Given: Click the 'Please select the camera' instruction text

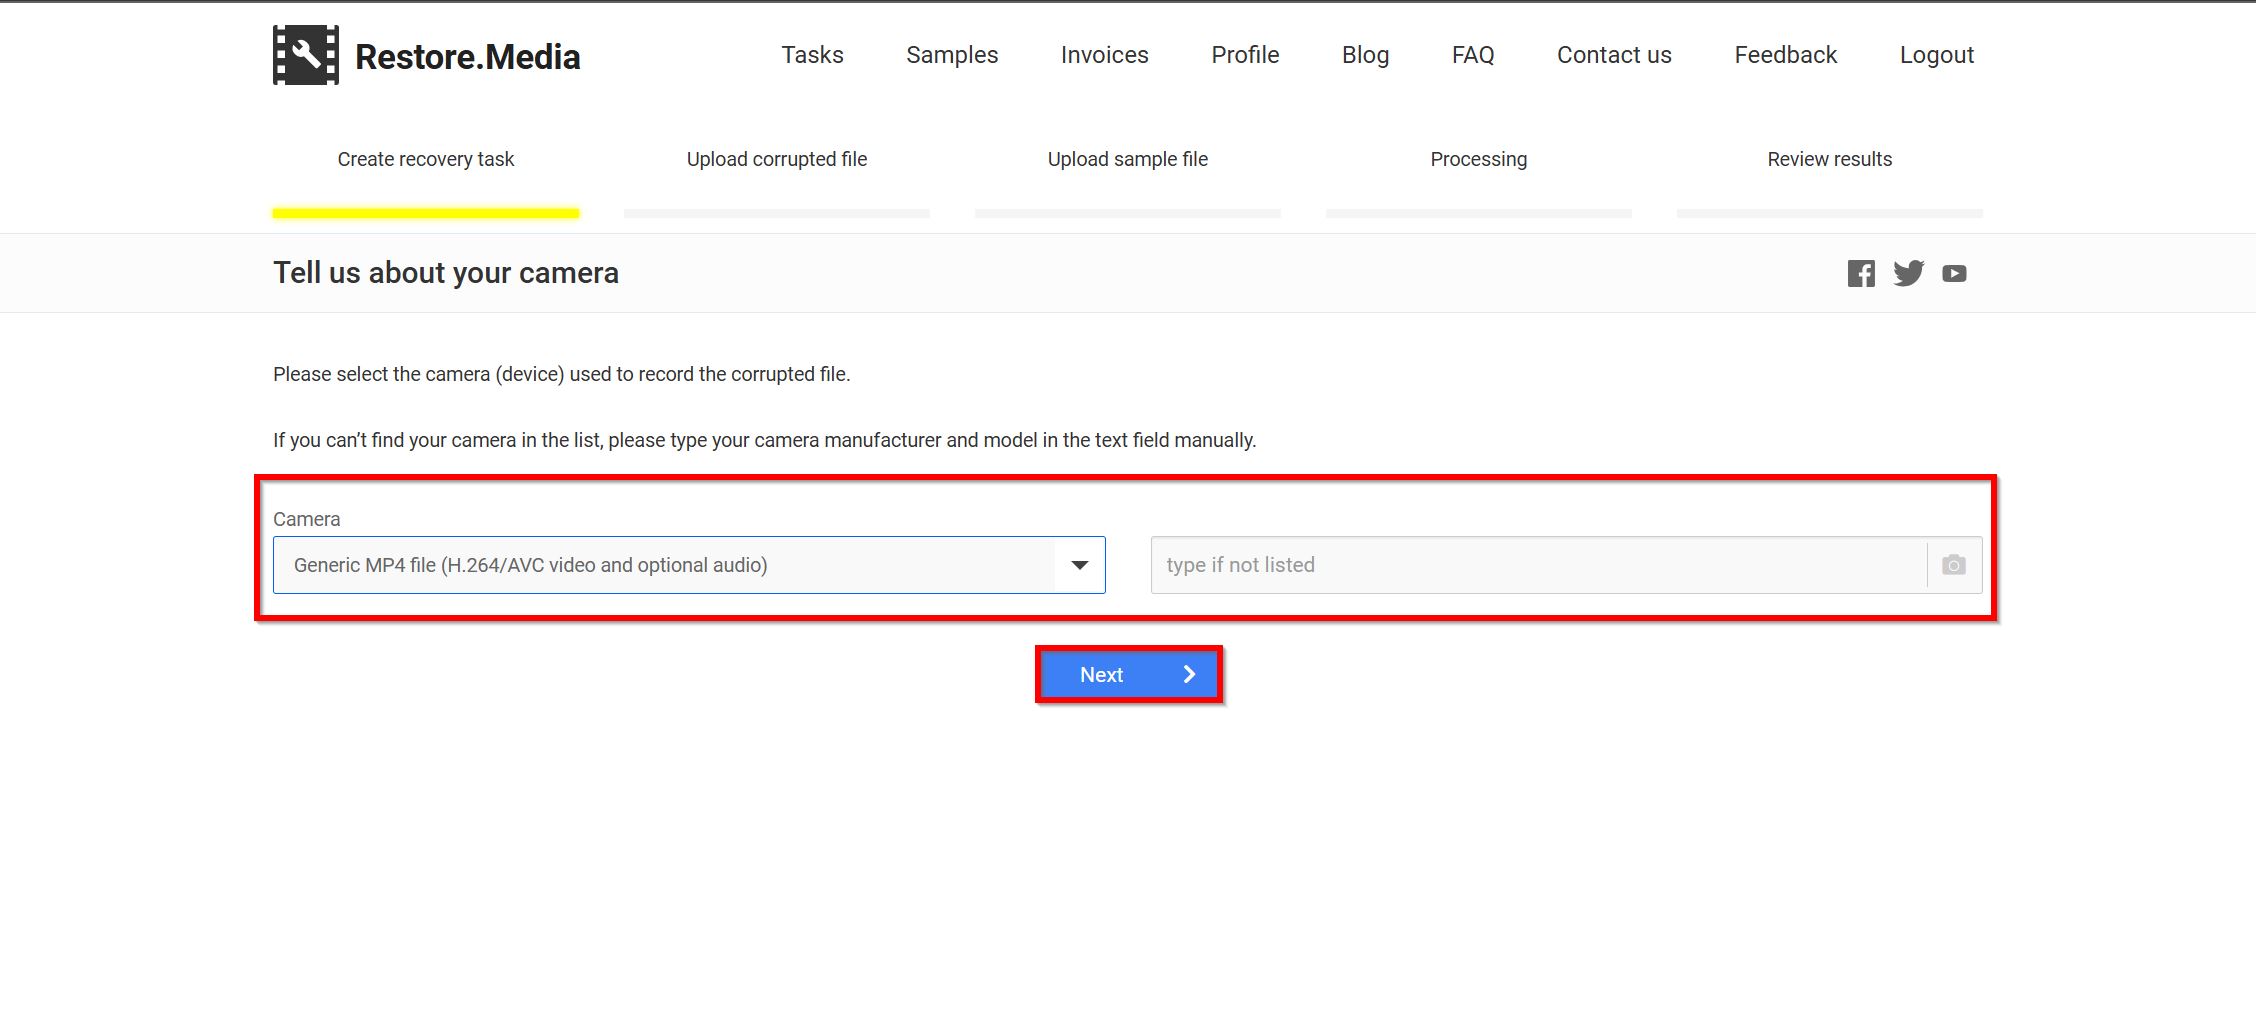Looking at the screenshot, I should [x=562, y=374].
